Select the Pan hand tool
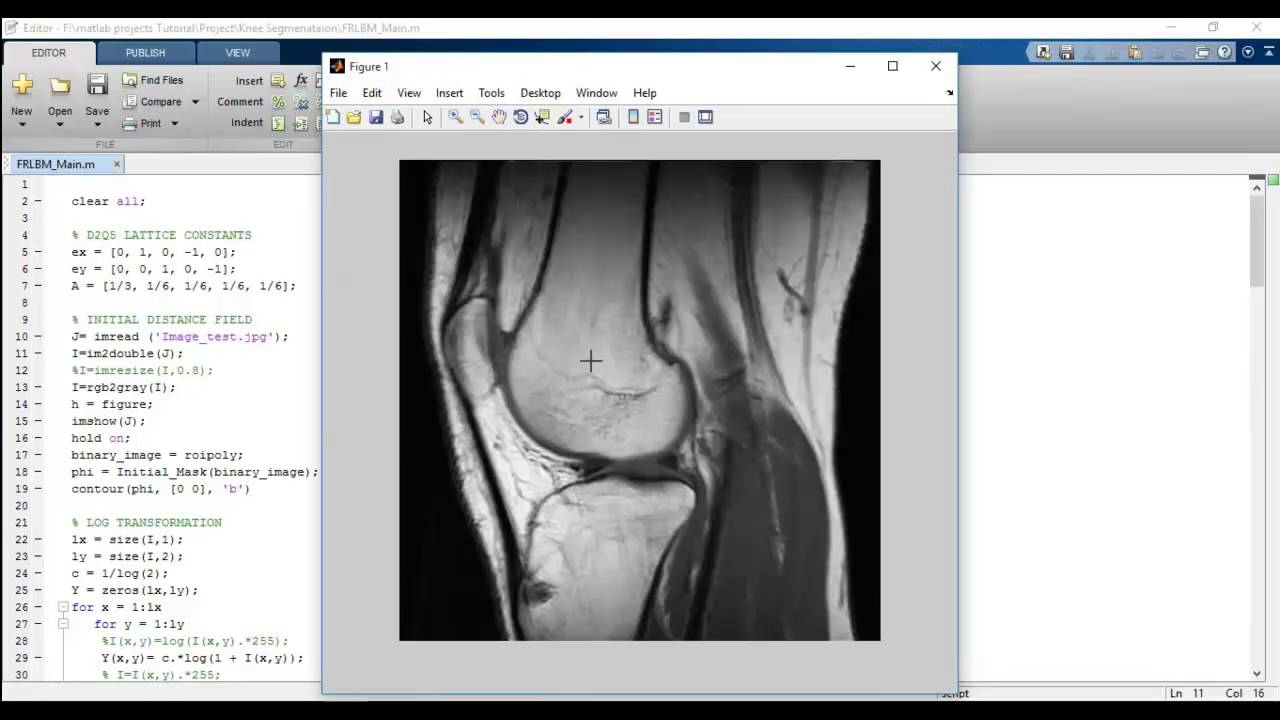Viewport: 1280px width, 720px height. pyautogui.click(x=499, y=117)
